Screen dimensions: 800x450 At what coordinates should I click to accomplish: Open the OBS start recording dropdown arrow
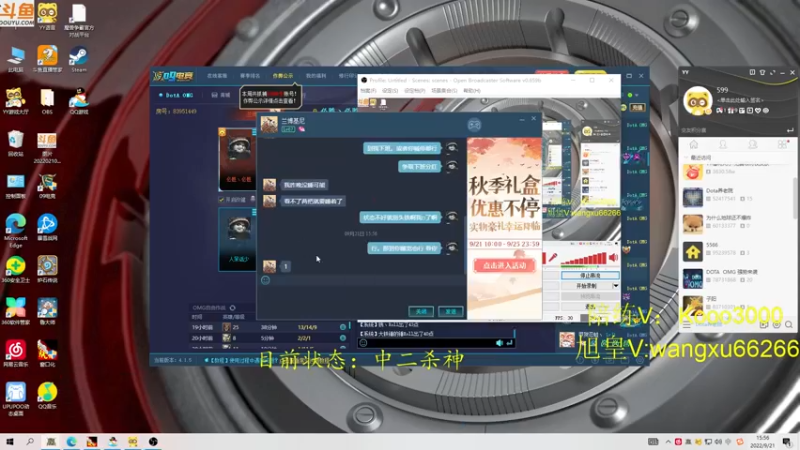pos(616,286)
